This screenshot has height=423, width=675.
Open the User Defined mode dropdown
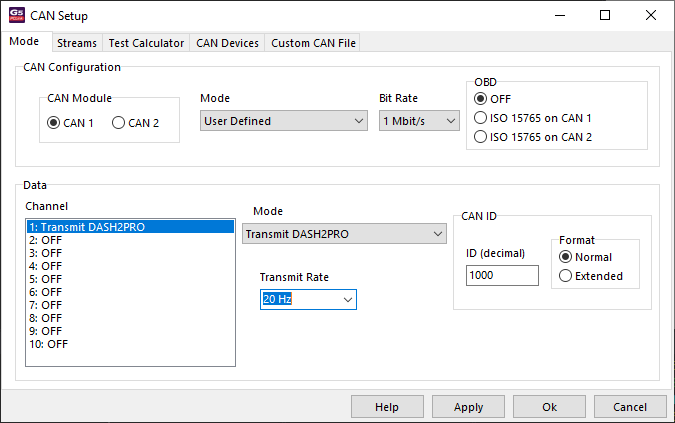pos(284,121)
